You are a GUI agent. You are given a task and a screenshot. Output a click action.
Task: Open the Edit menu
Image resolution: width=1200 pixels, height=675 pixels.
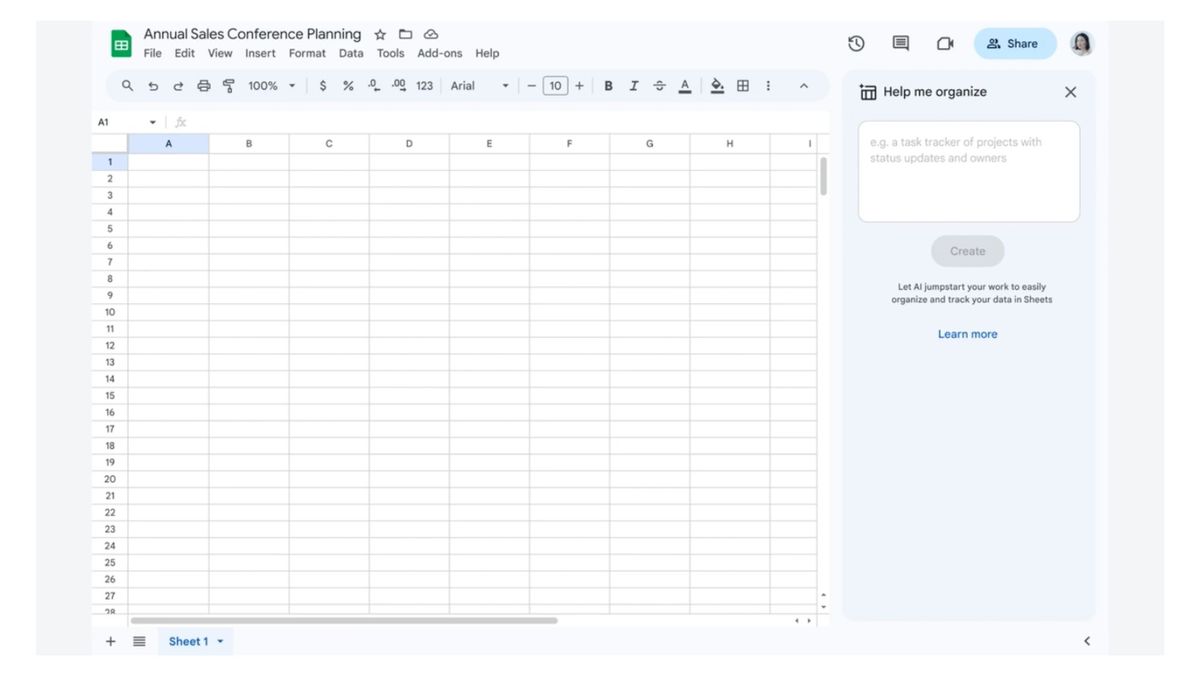click(185, 53)
